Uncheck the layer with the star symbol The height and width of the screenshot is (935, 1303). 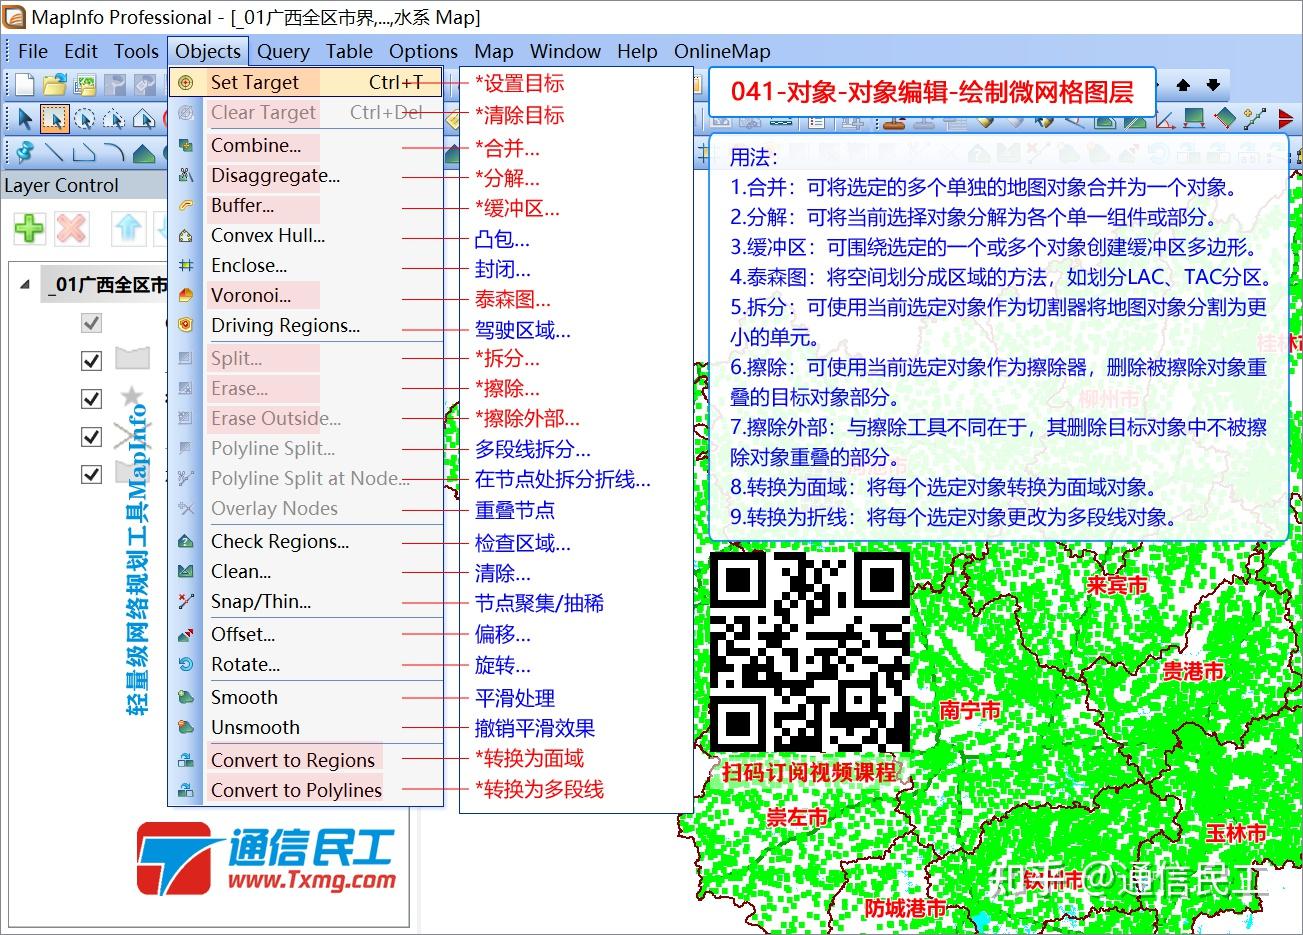(x=91, y=398)
